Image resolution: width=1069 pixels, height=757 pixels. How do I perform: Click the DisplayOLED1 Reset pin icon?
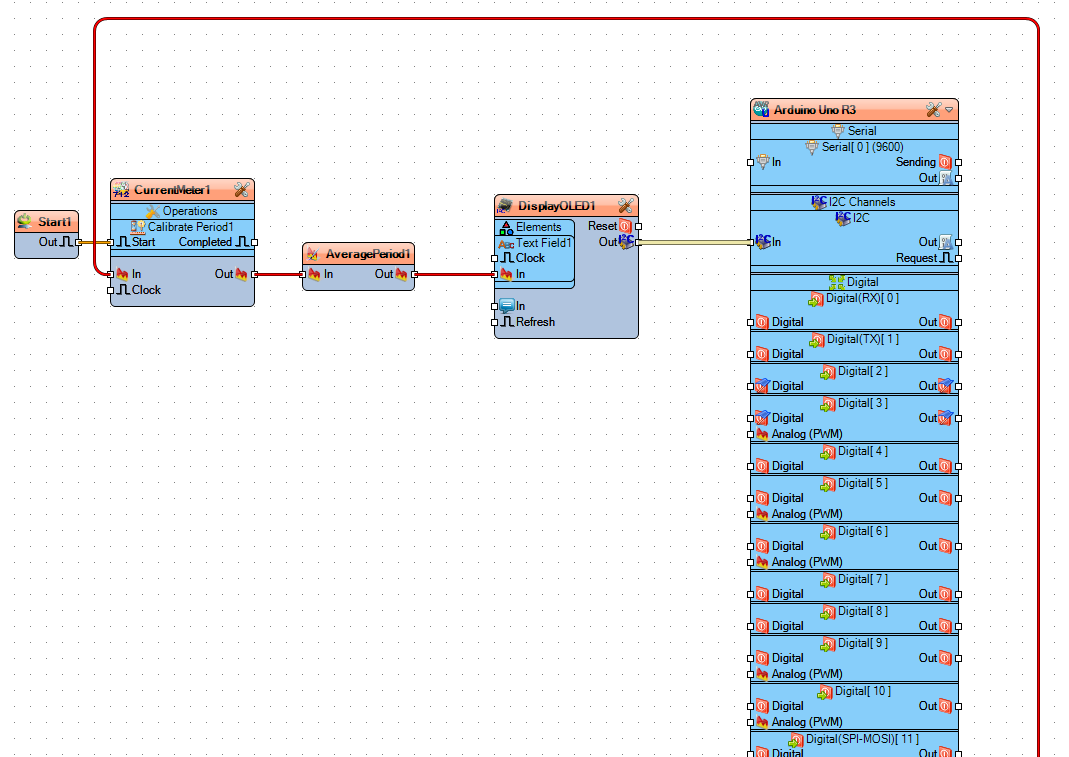point(625,226)
